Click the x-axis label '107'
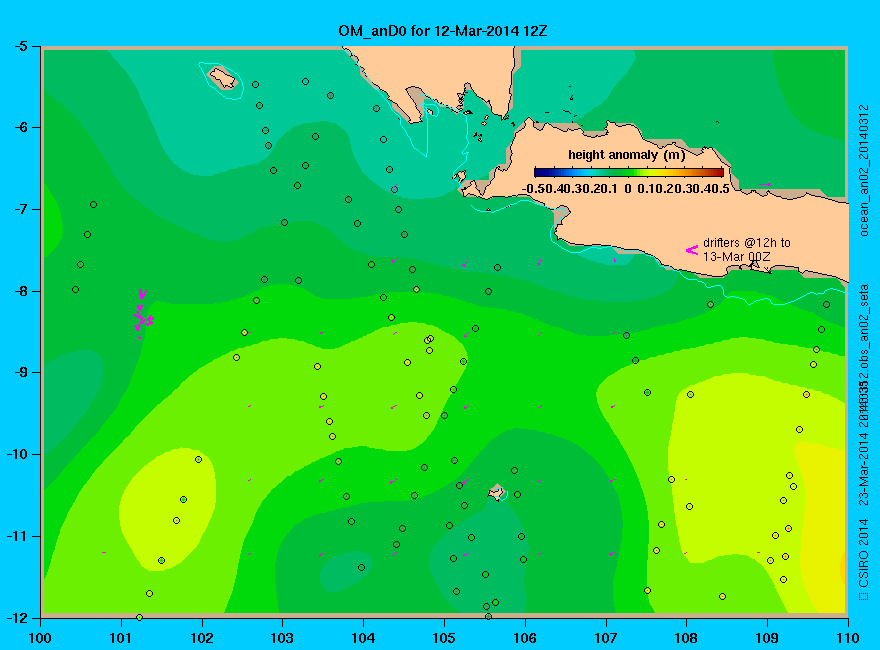Screen dimensions: 880x650 pos(606,638)
